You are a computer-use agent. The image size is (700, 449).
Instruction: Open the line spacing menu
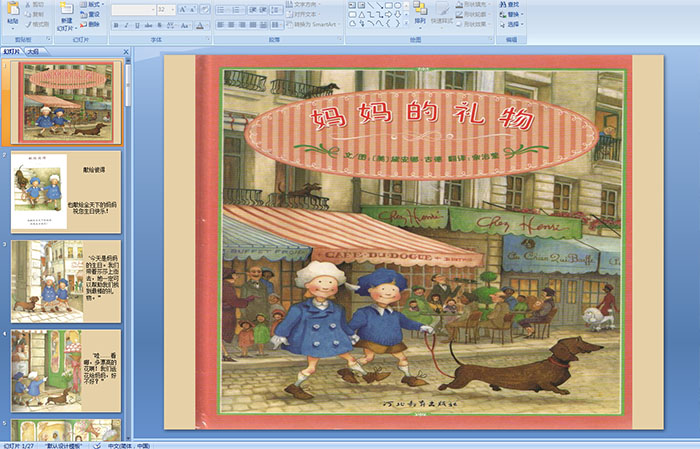click(276, 10)
